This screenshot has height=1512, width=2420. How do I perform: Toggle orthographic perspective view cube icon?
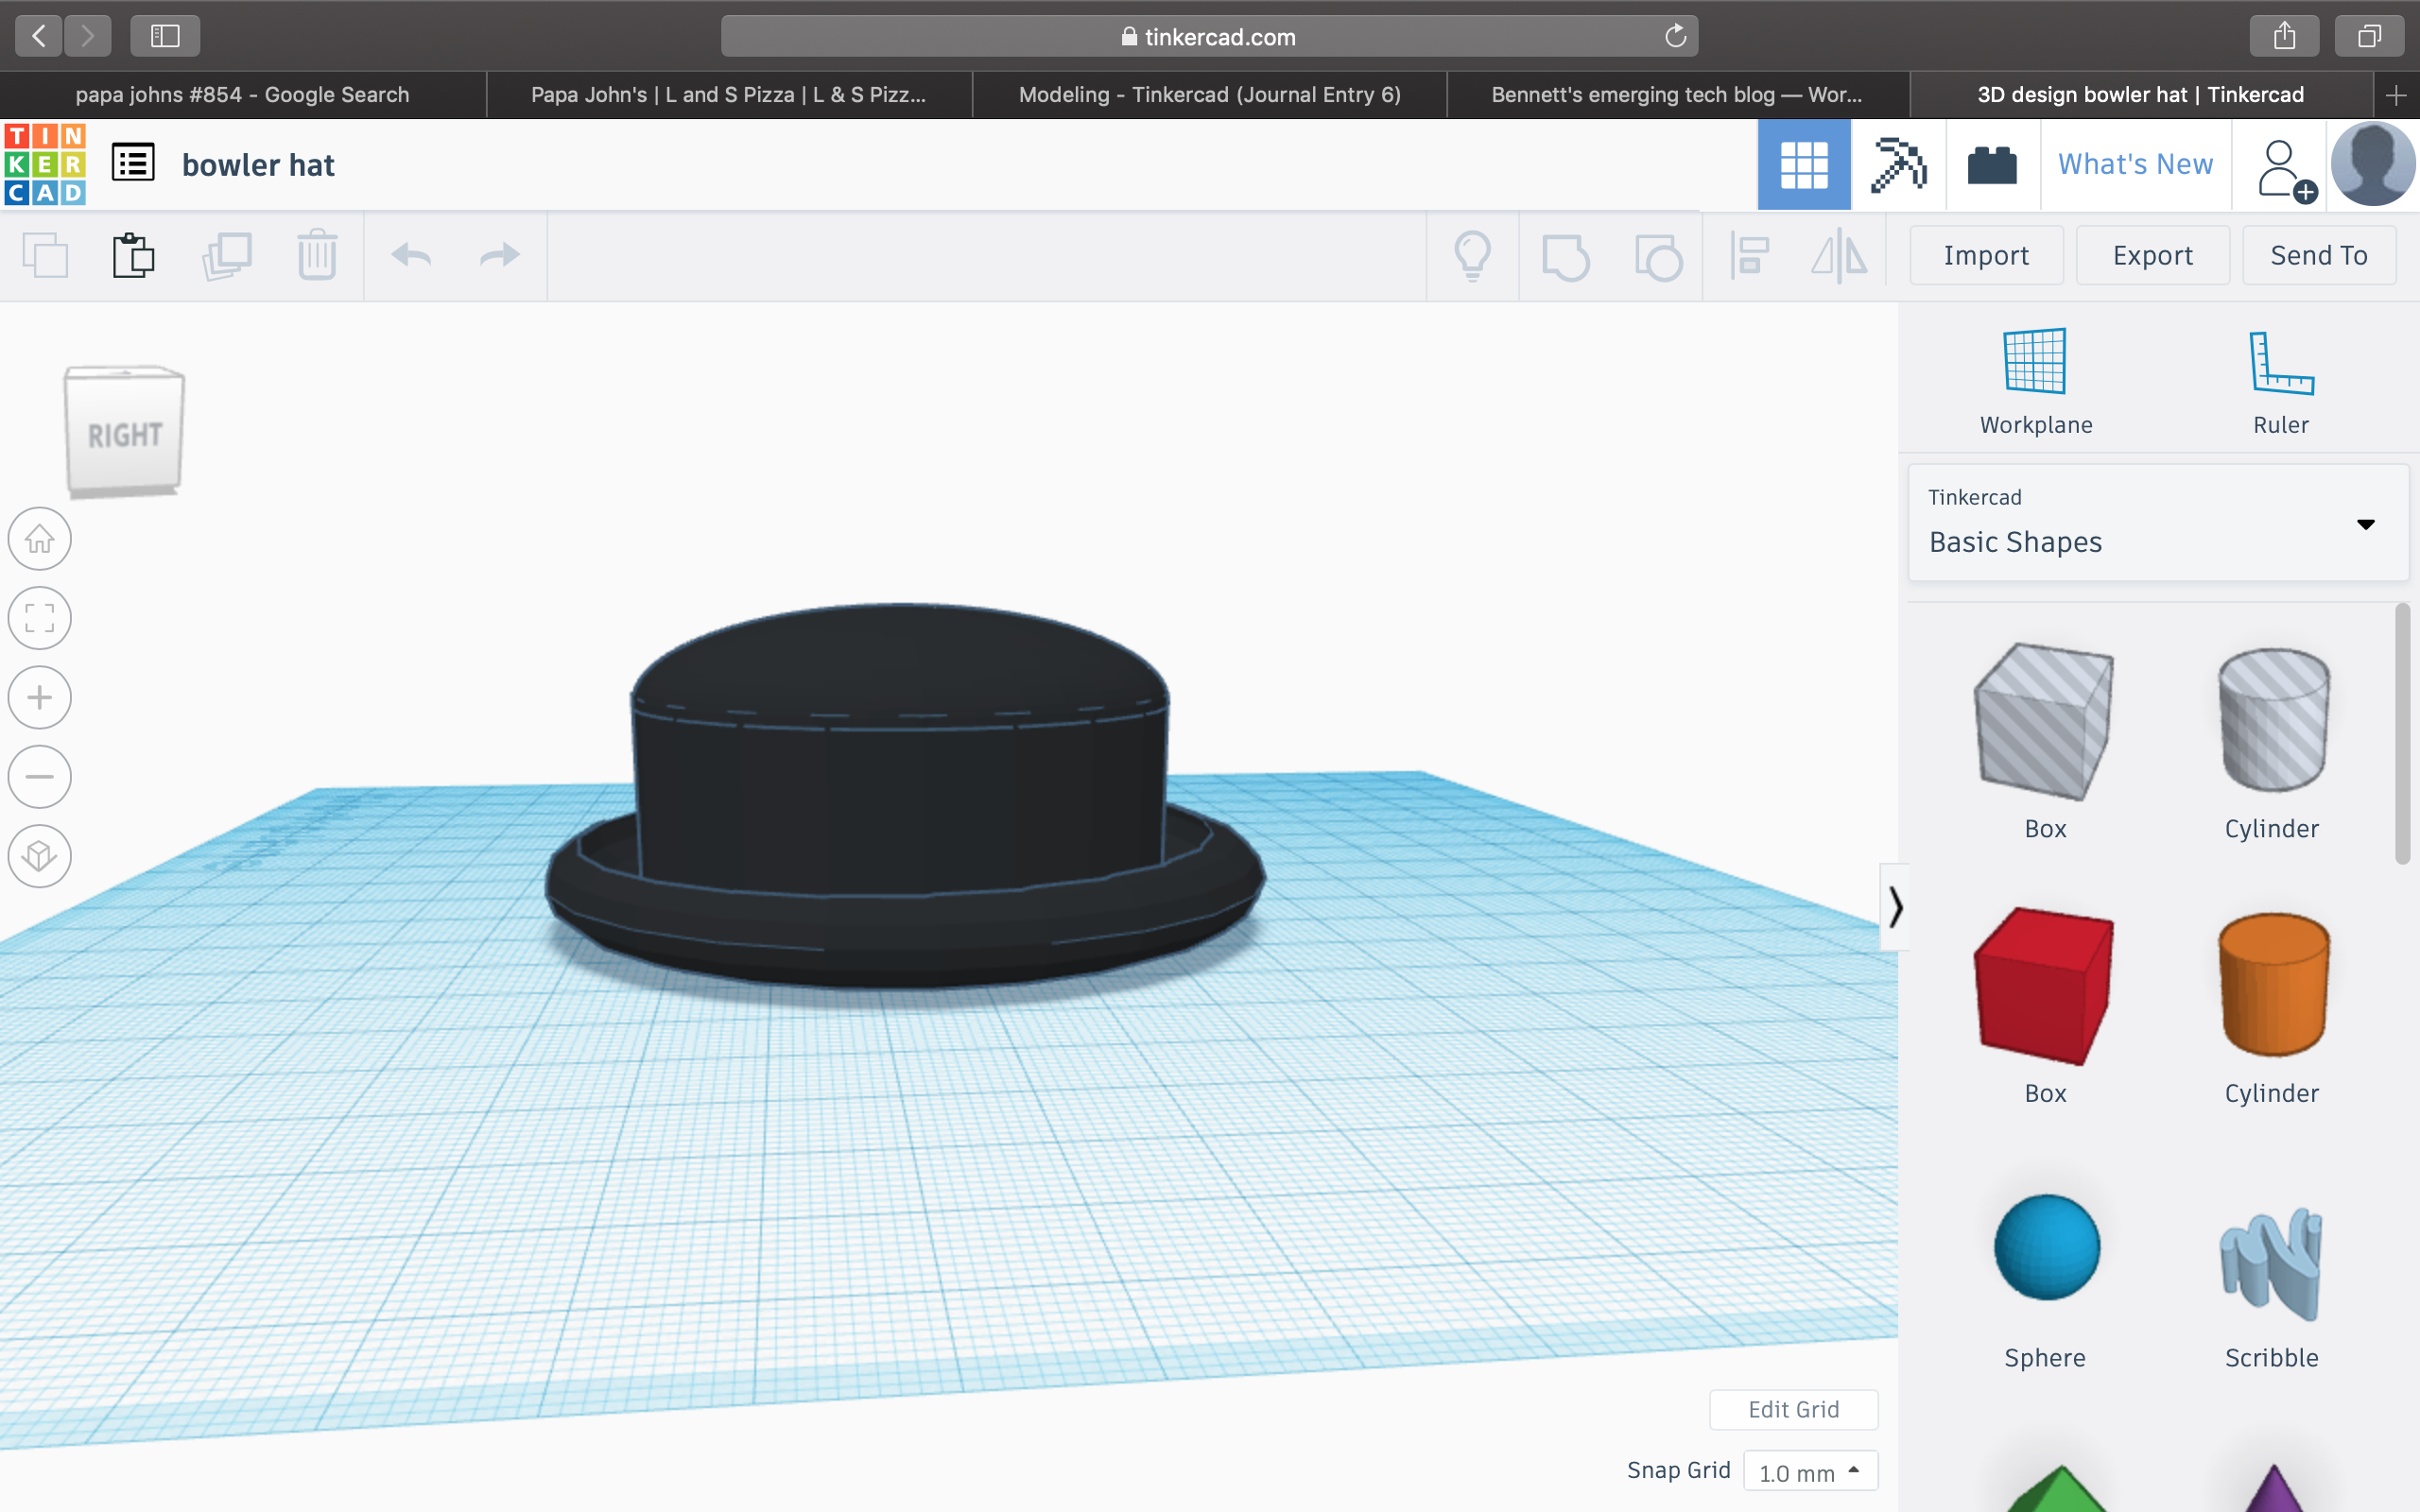coord(40,856)
